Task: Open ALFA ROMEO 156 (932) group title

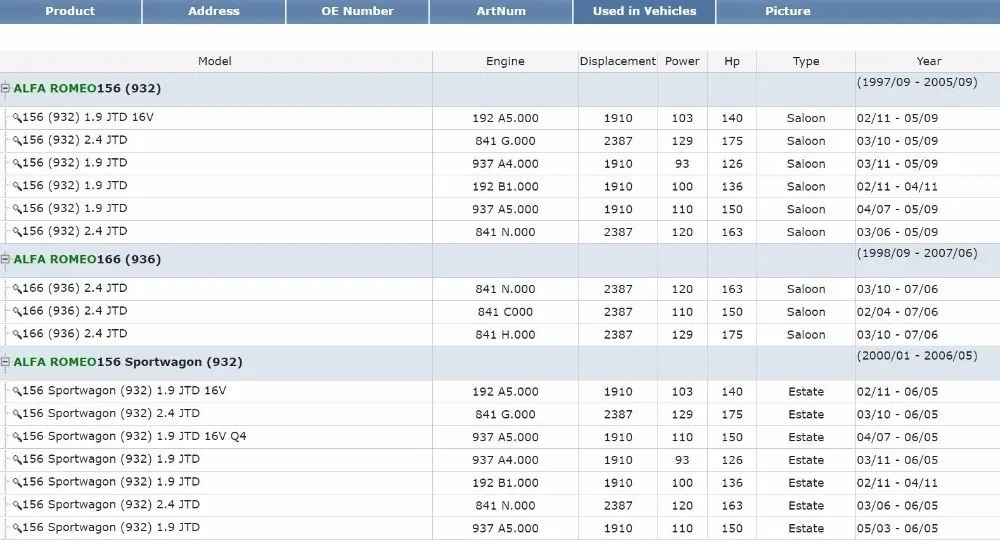Action: 87,88
